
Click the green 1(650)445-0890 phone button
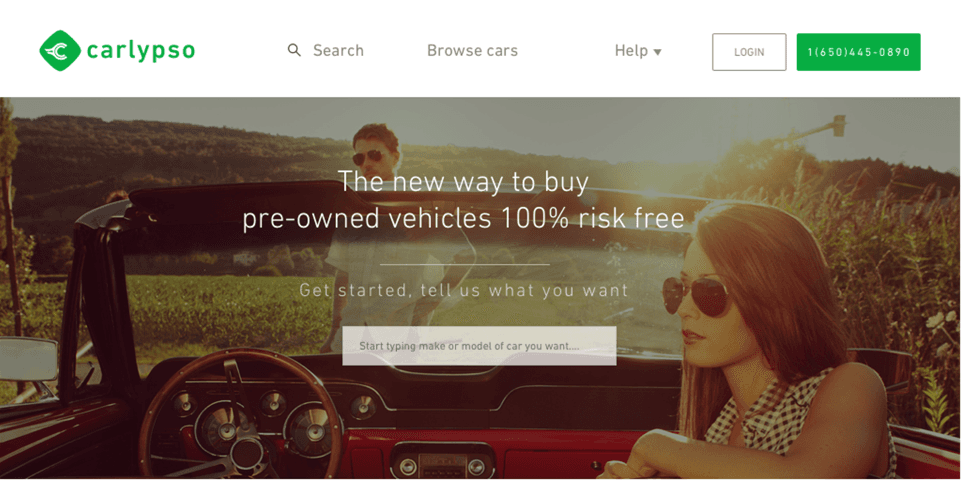click(859, 52)
